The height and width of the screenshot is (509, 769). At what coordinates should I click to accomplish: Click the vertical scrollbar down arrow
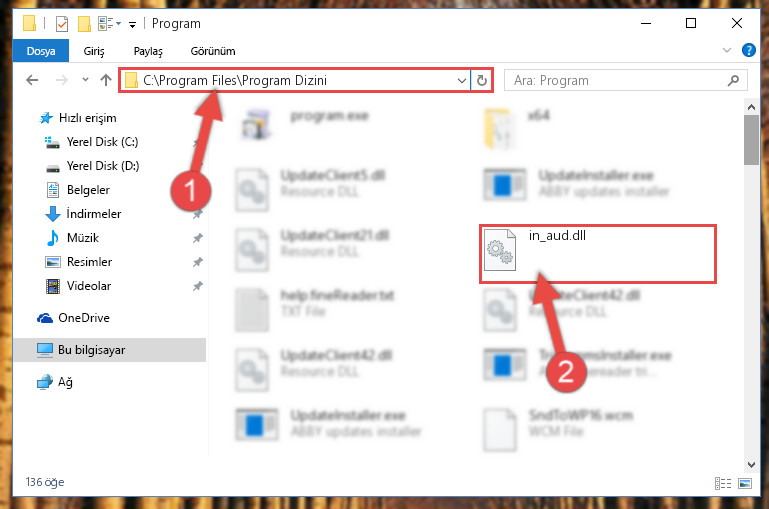(x=751, y=464)
